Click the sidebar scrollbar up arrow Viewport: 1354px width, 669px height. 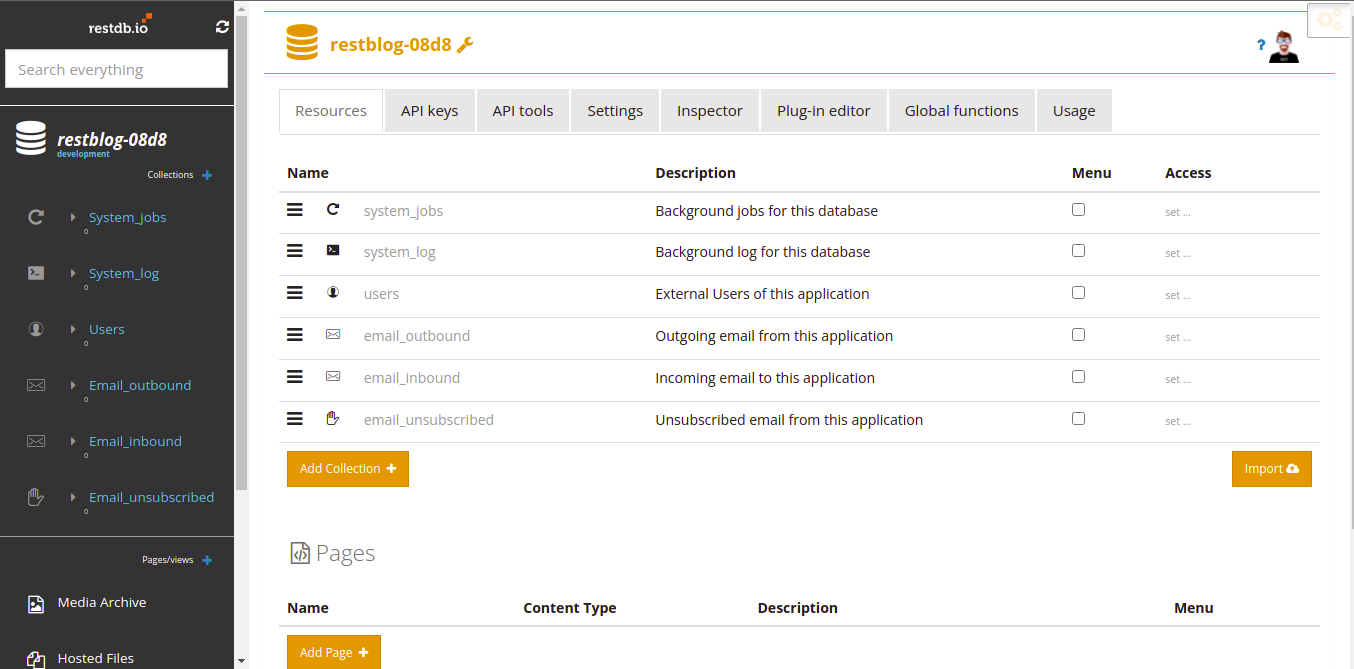click(x=241, y=7)
